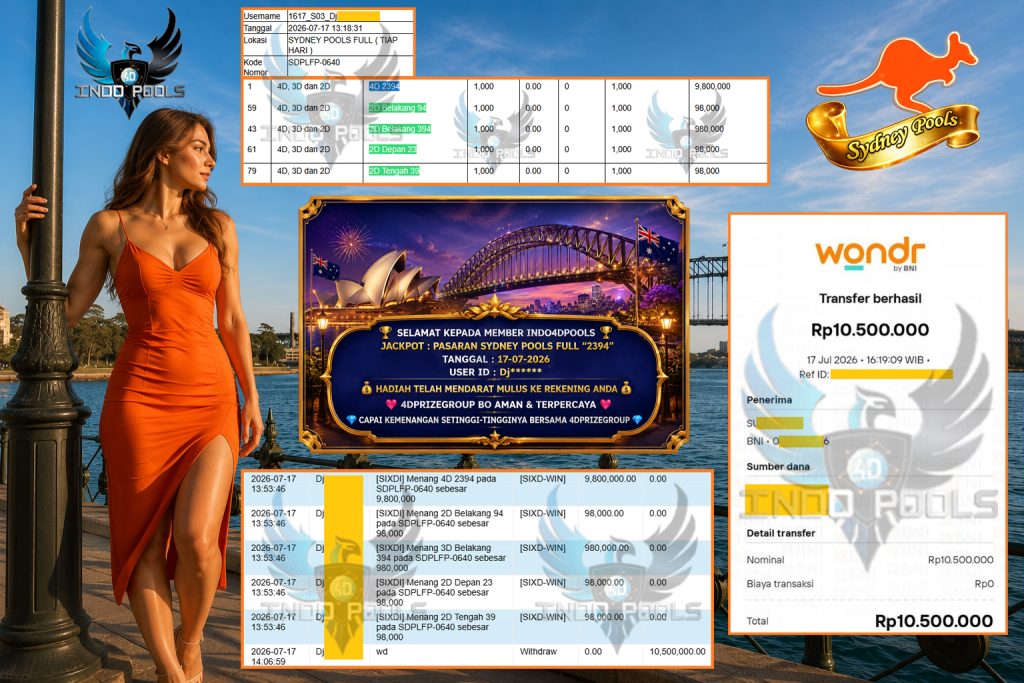The height and width of the screenshot is (683, 1024).
Task: Select the 10,500,000.00 withdraw amount
Action: pos(677,652)
